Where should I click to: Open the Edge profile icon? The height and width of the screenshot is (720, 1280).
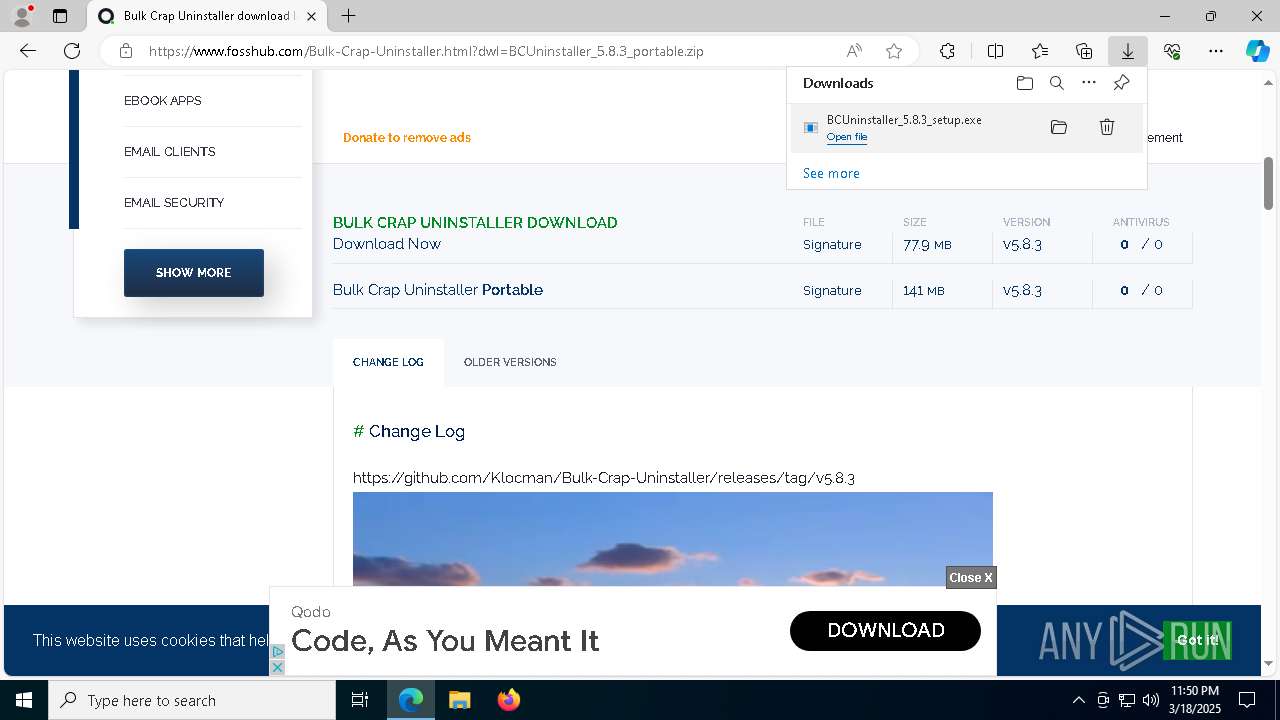pyautogui.click(x=22, y=16)
